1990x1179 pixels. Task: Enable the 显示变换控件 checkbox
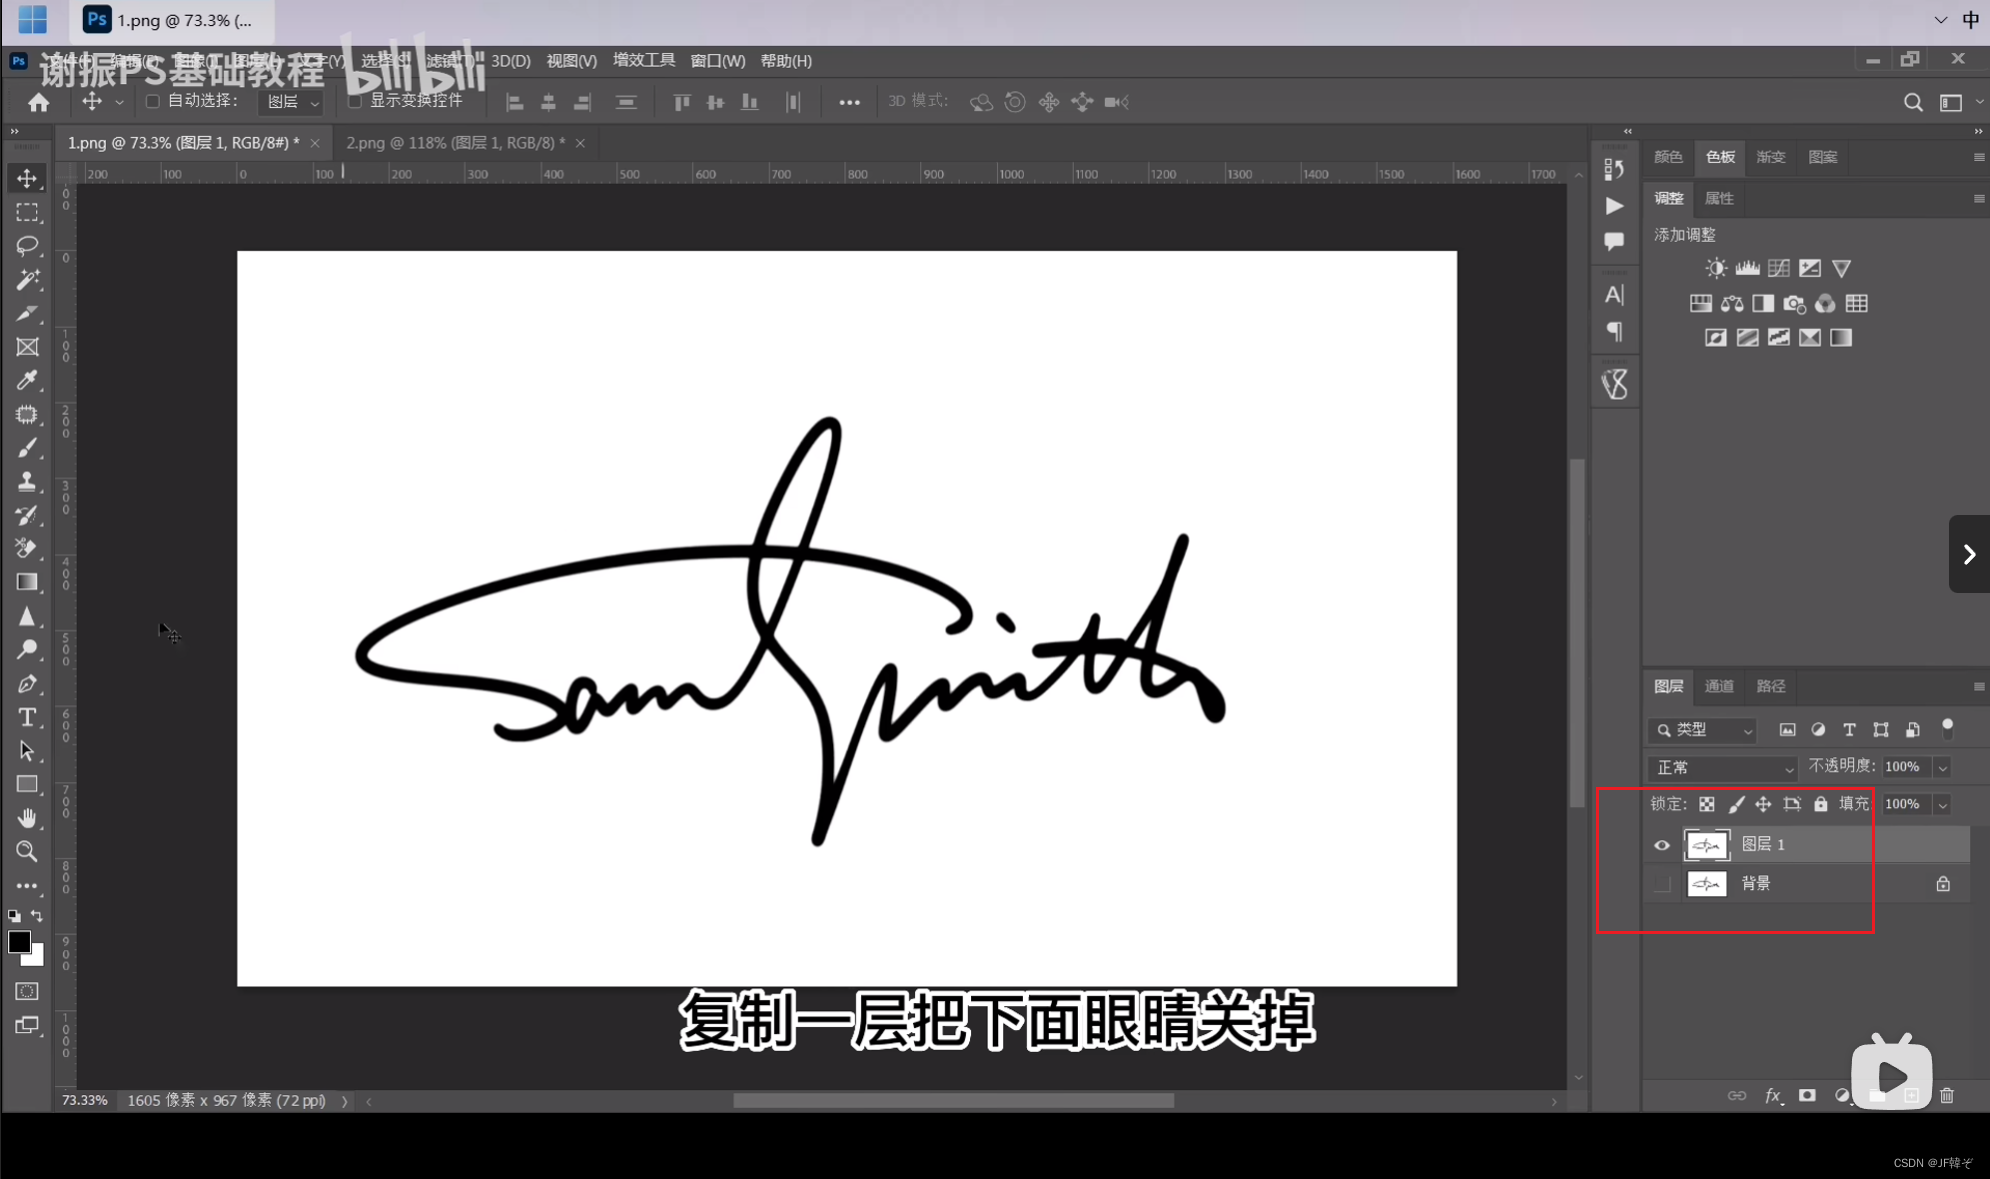pos(354,101)
